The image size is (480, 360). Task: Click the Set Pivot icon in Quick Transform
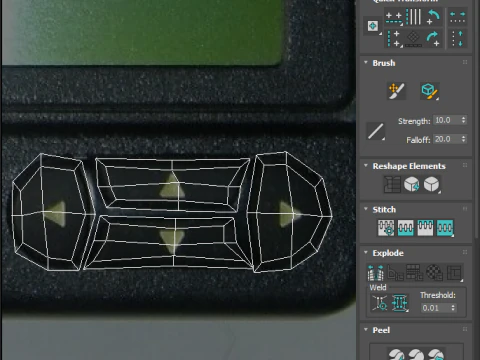click(373, 26)
